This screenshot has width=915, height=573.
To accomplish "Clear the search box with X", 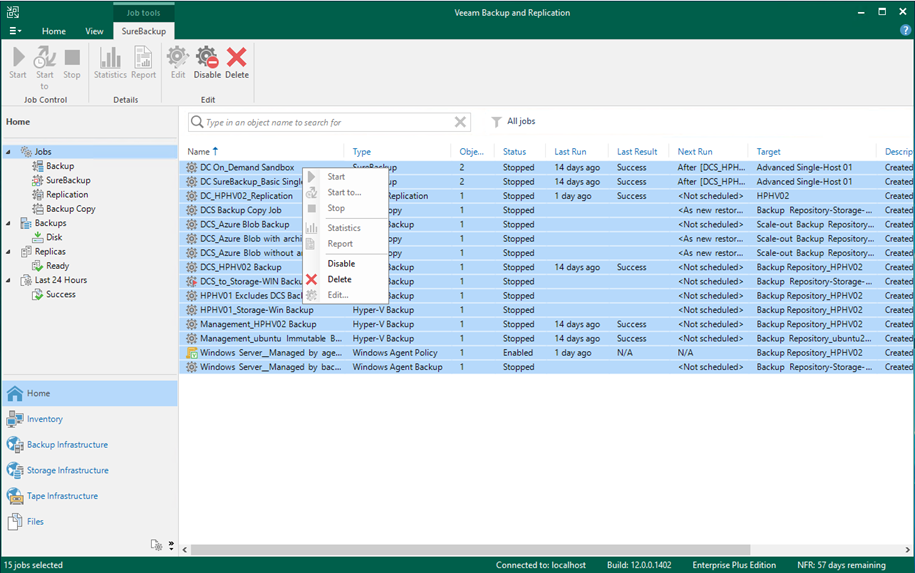I will point(460,122).
